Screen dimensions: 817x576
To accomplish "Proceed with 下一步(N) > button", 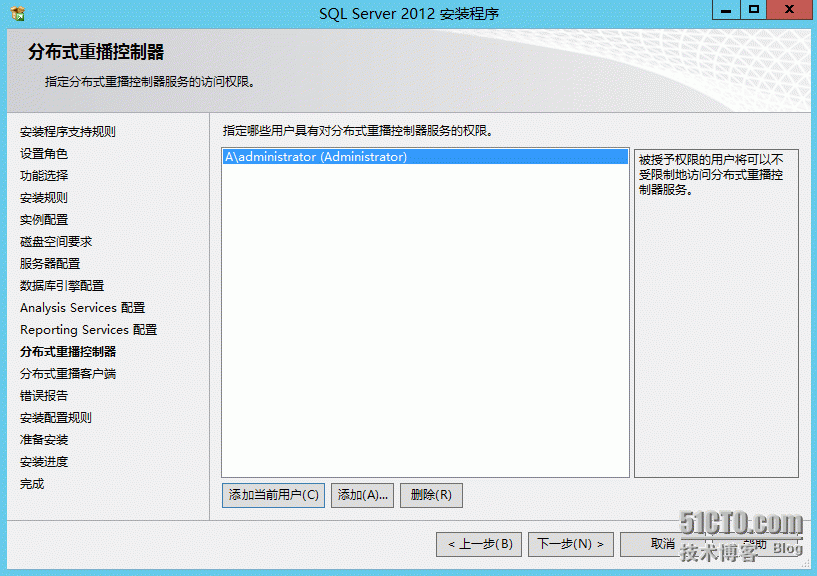I will coord(571,544).
